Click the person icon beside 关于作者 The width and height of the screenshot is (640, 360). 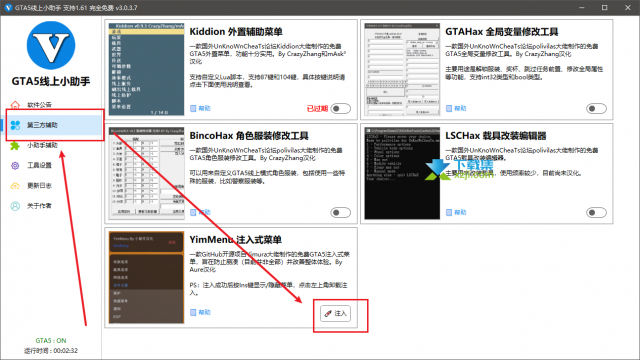pos(15,206)
